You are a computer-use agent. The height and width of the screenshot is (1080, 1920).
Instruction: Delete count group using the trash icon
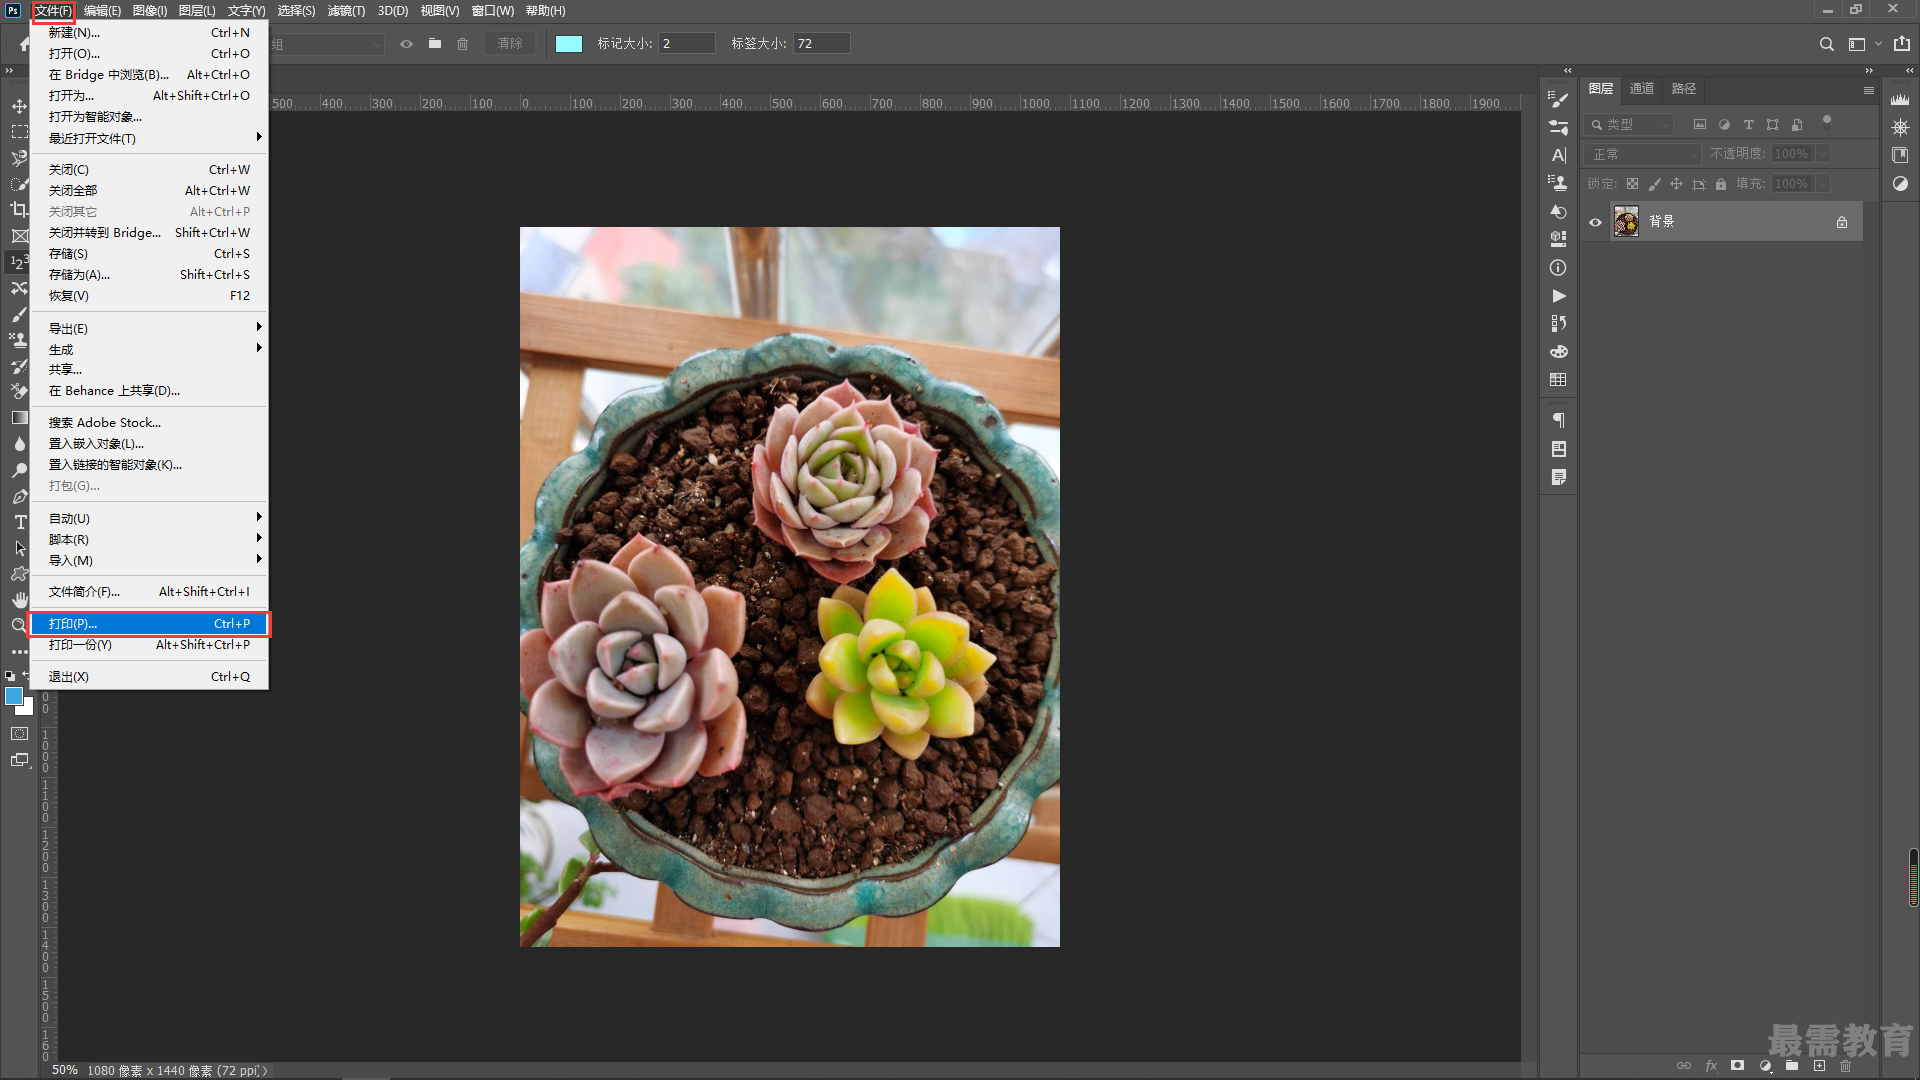[462, 44]
